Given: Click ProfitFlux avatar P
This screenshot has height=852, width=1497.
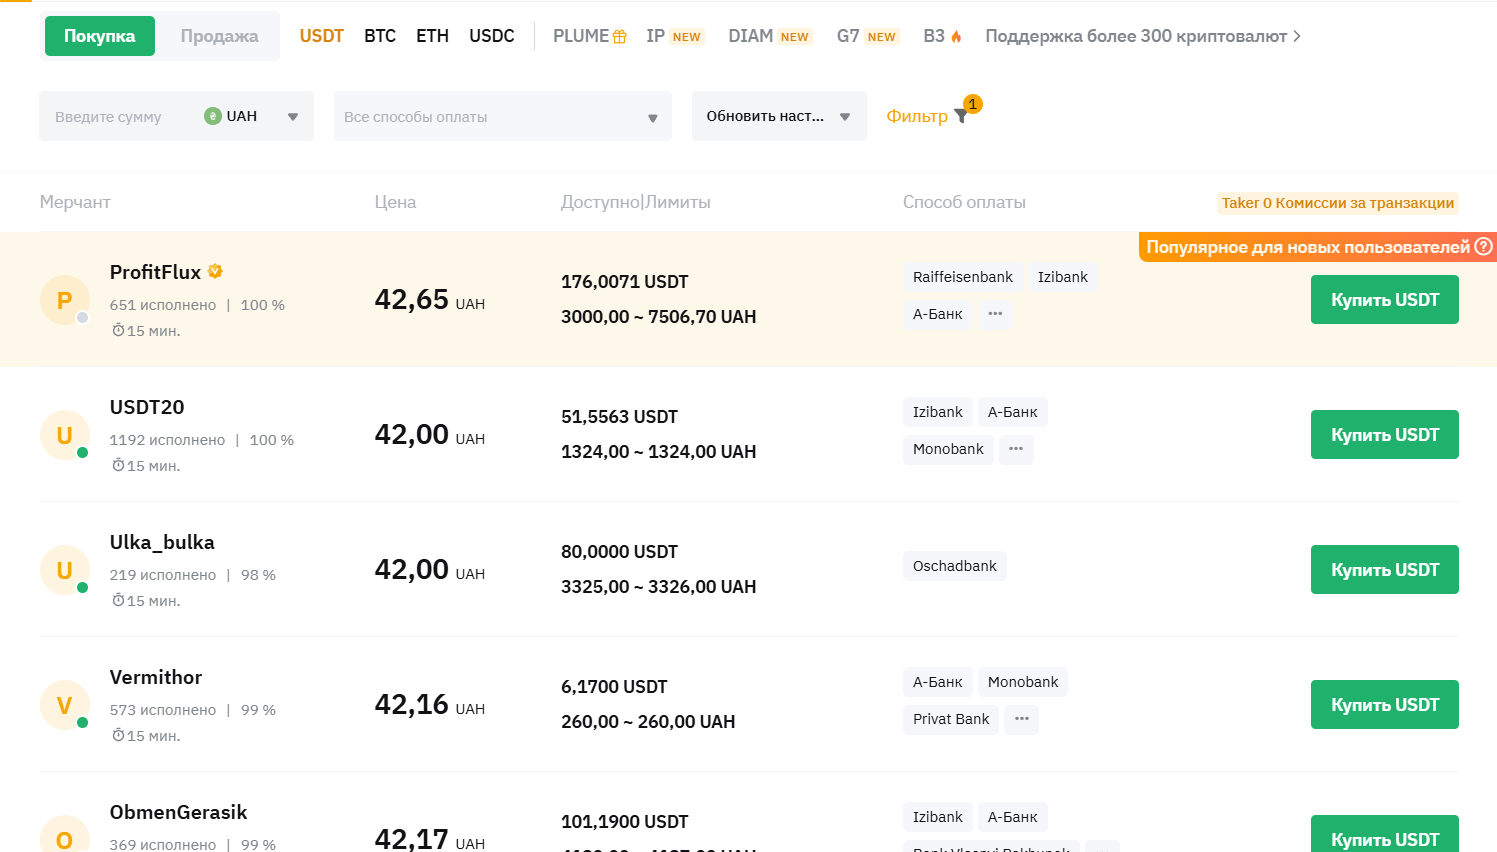Looking at the screenshot, I should click(65, 300).
